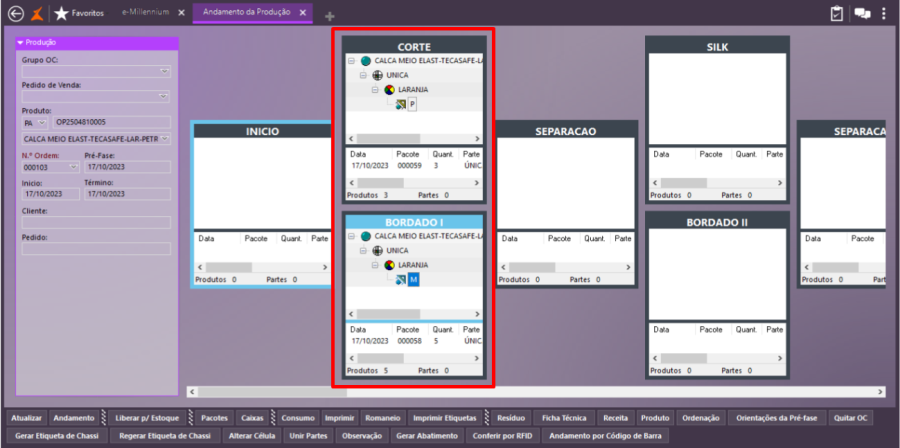Open the N.º Ordem 000103 dropdown
The height and width of the screenshot is (448, 900).
click(73, 167)
